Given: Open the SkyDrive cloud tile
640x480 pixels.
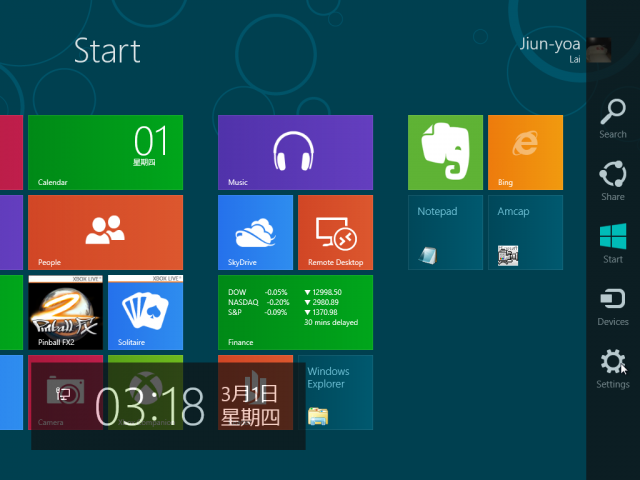Looking at the screenshot, I should click(255, 232).
